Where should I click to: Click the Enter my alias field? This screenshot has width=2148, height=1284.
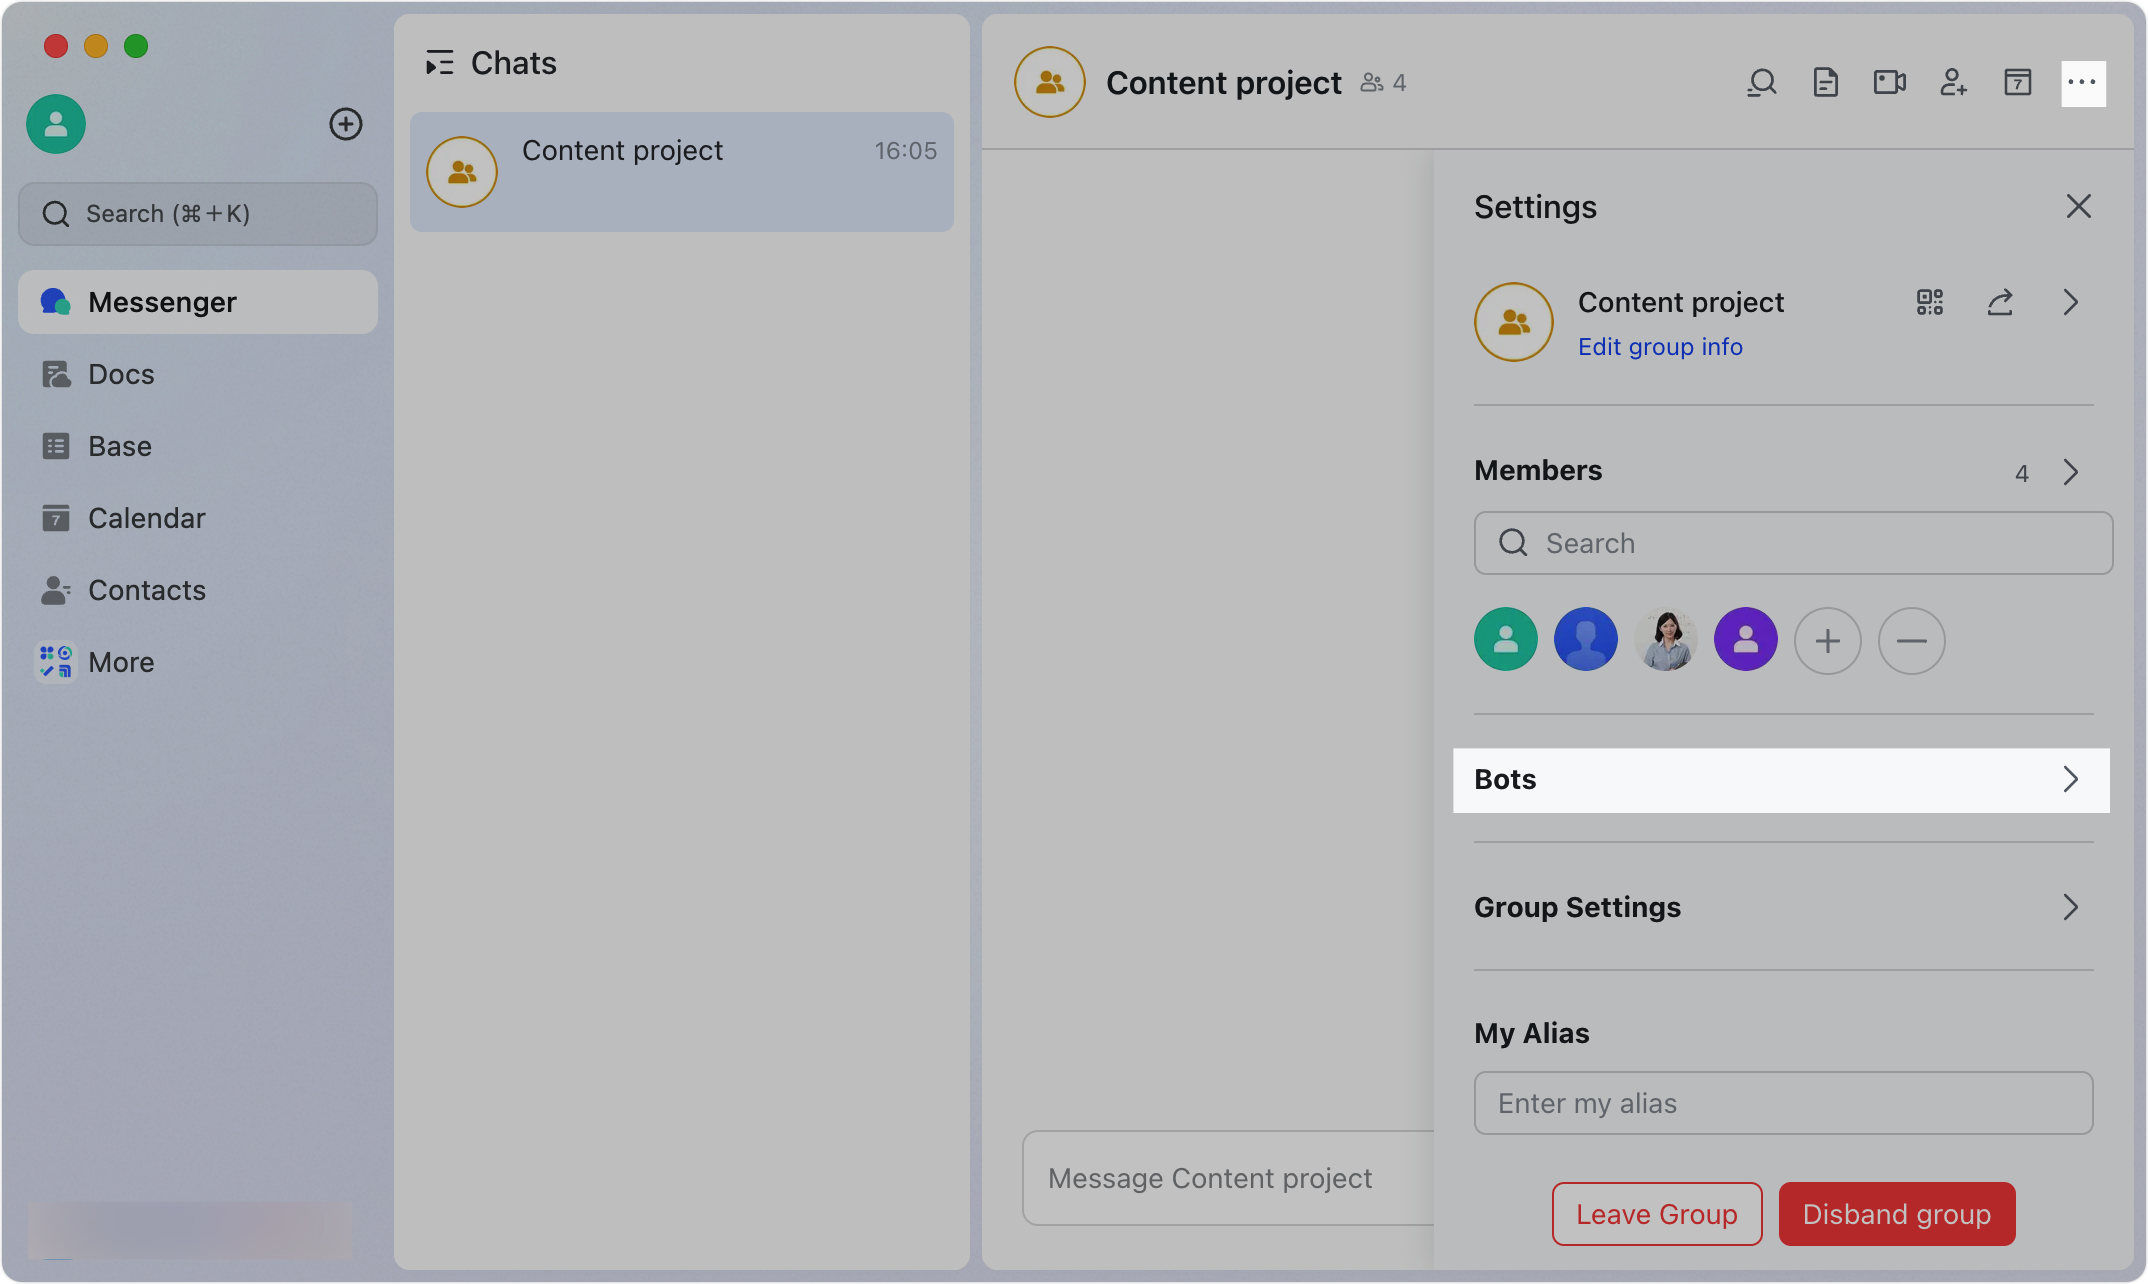click(x=1783, y=1103)
